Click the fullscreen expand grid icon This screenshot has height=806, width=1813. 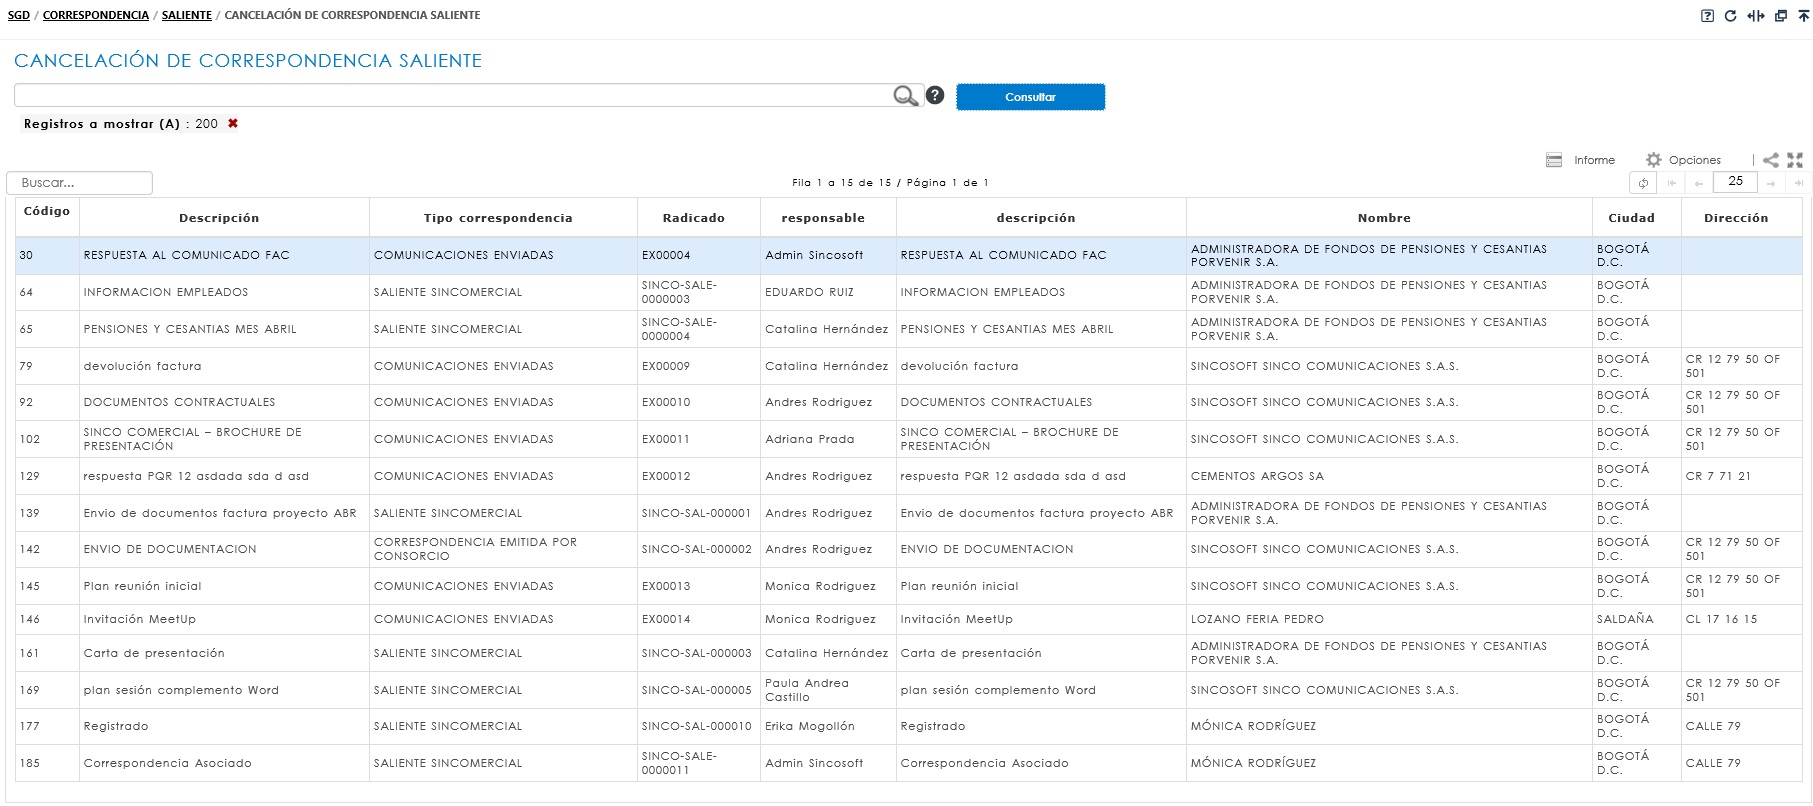click(x=1795, y=160)
